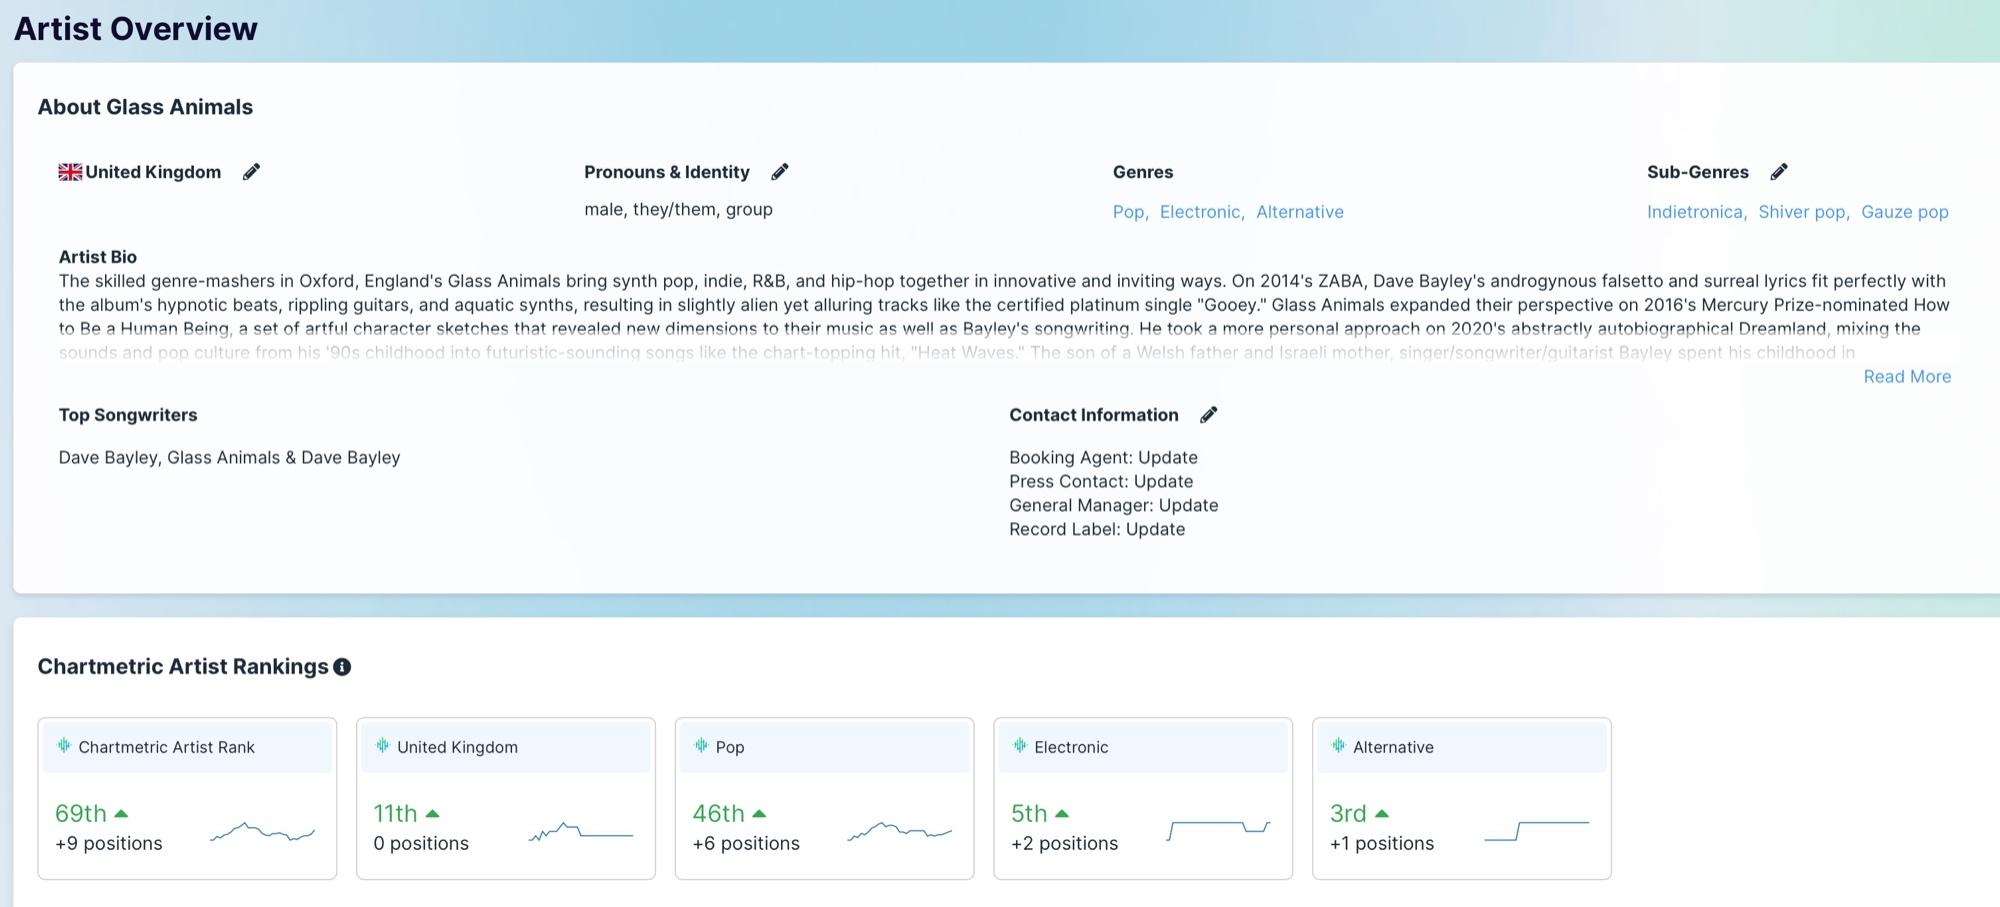2000x907 pixels.
Task: Edit Contact Information pencil icon
Action: [x=1209, y=415]
